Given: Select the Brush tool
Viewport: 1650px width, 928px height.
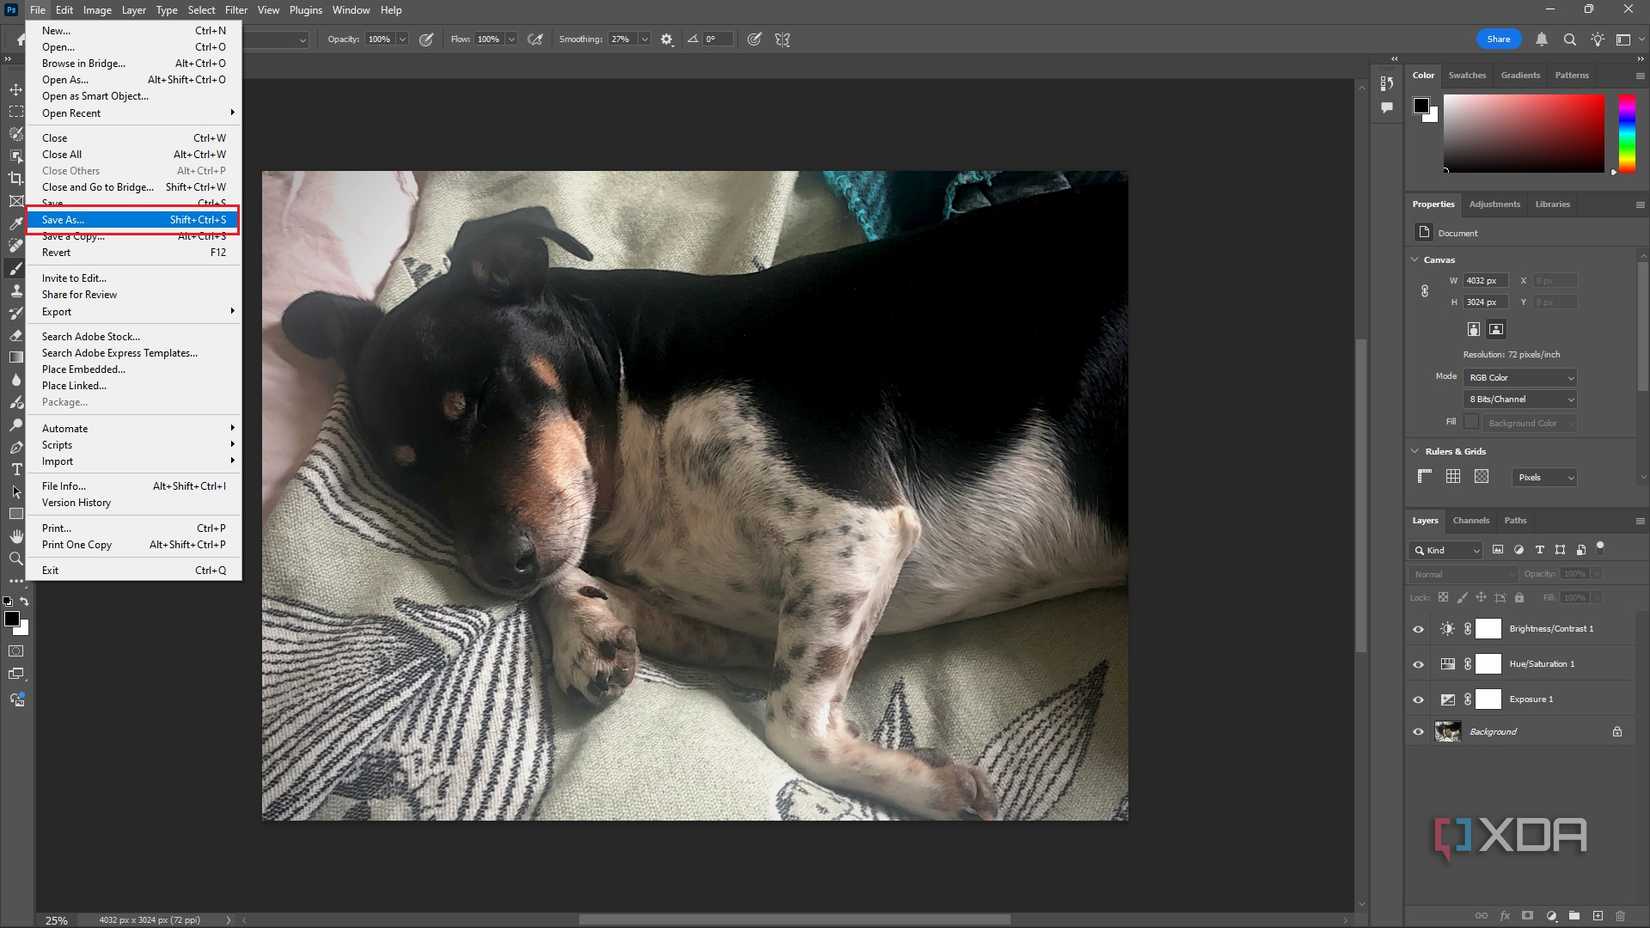Looking at the screenshot, I should click(16, 268).
